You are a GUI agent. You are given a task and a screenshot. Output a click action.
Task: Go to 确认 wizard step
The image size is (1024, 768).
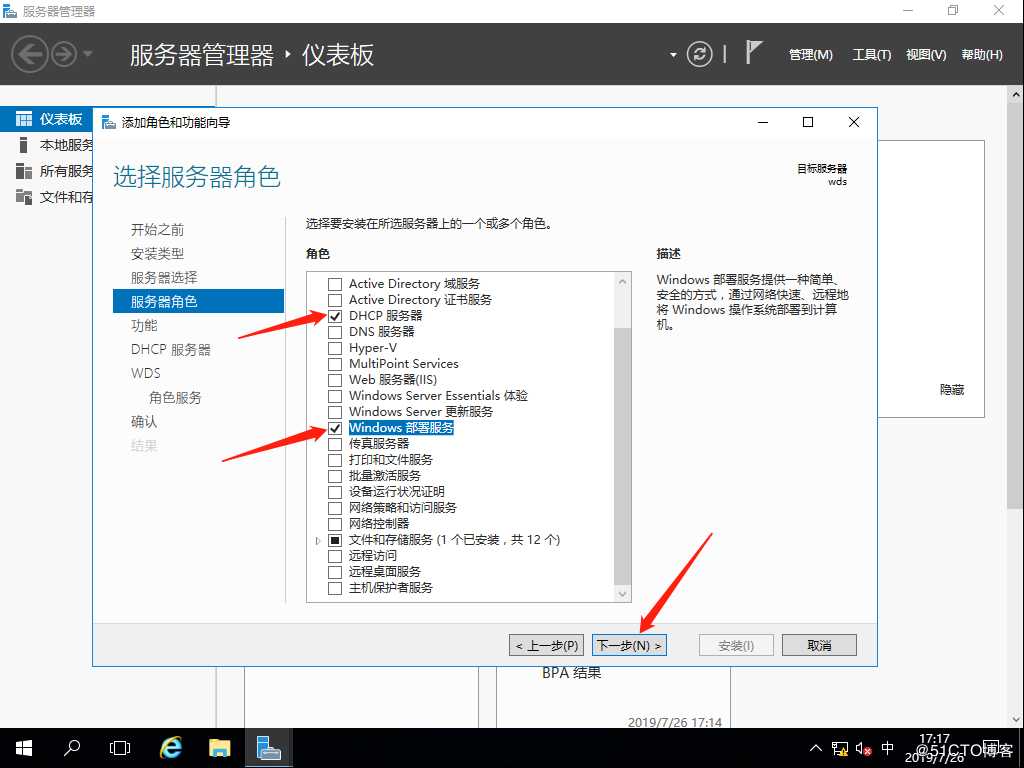tap(144, 421)
